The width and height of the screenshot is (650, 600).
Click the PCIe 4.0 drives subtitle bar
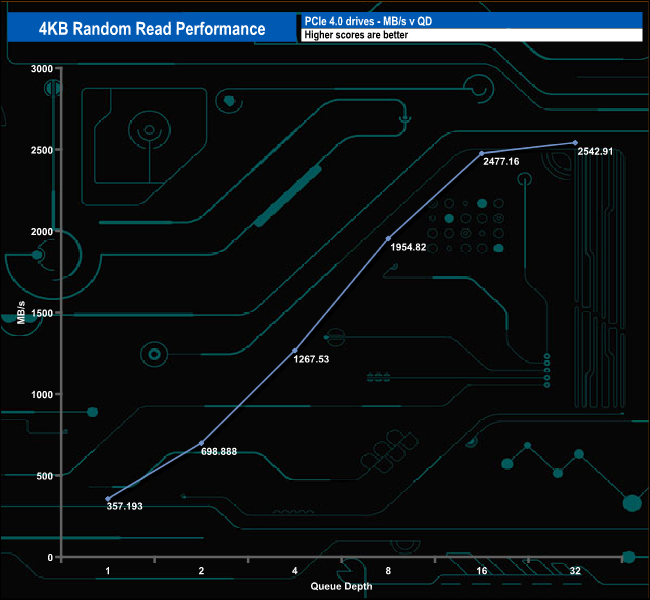pyautogui.click(x=470, y=21)
